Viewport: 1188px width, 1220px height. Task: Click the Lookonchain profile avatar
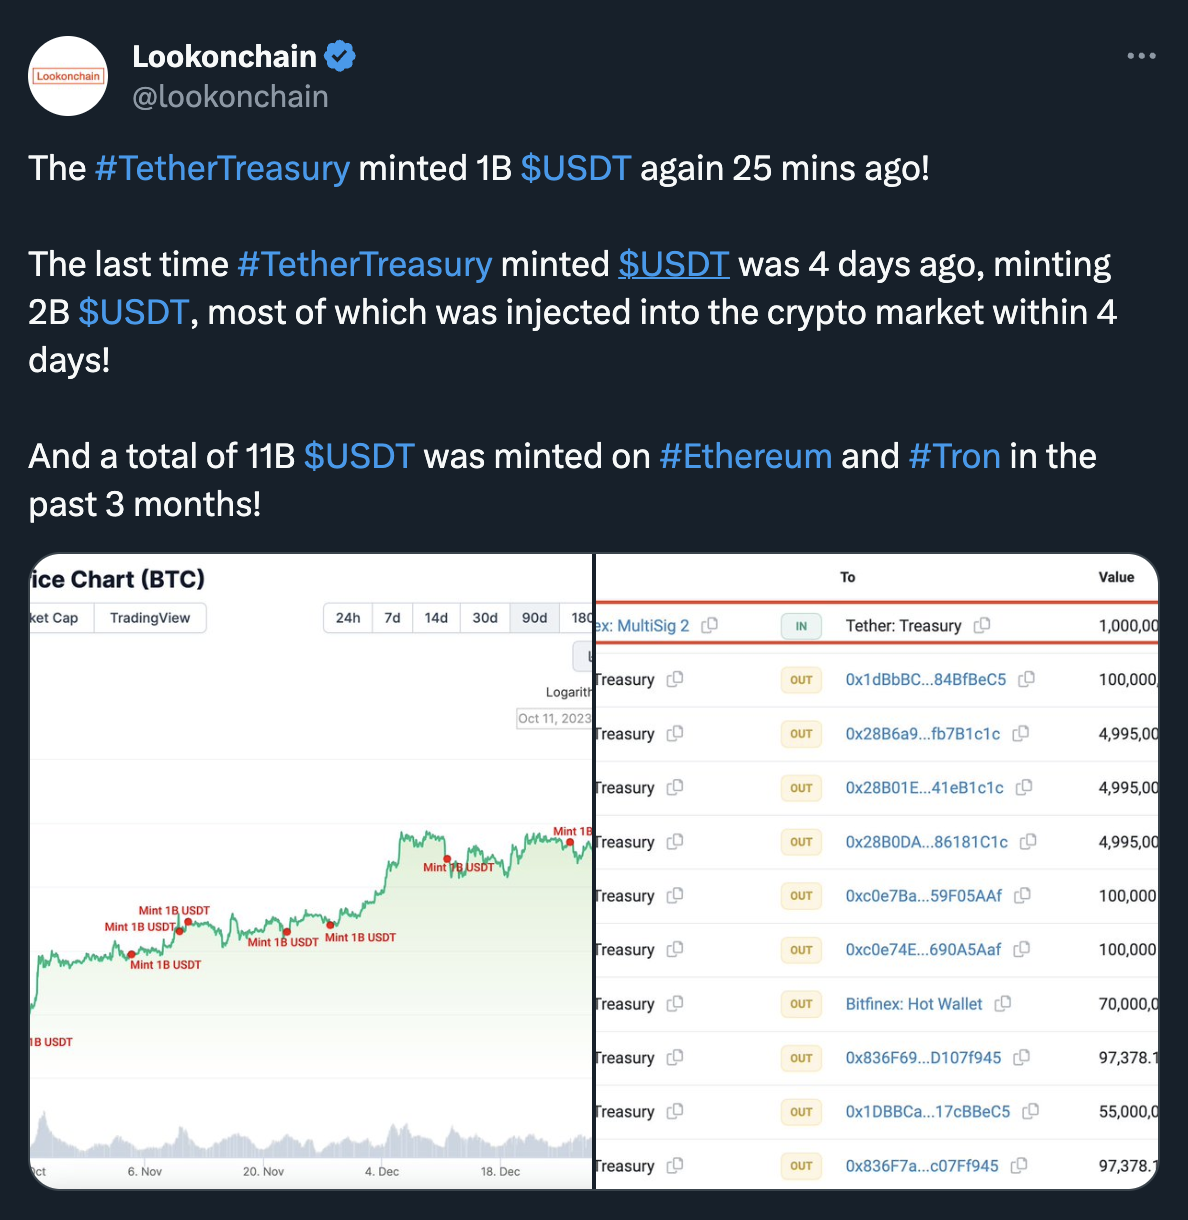click(68, 76)
